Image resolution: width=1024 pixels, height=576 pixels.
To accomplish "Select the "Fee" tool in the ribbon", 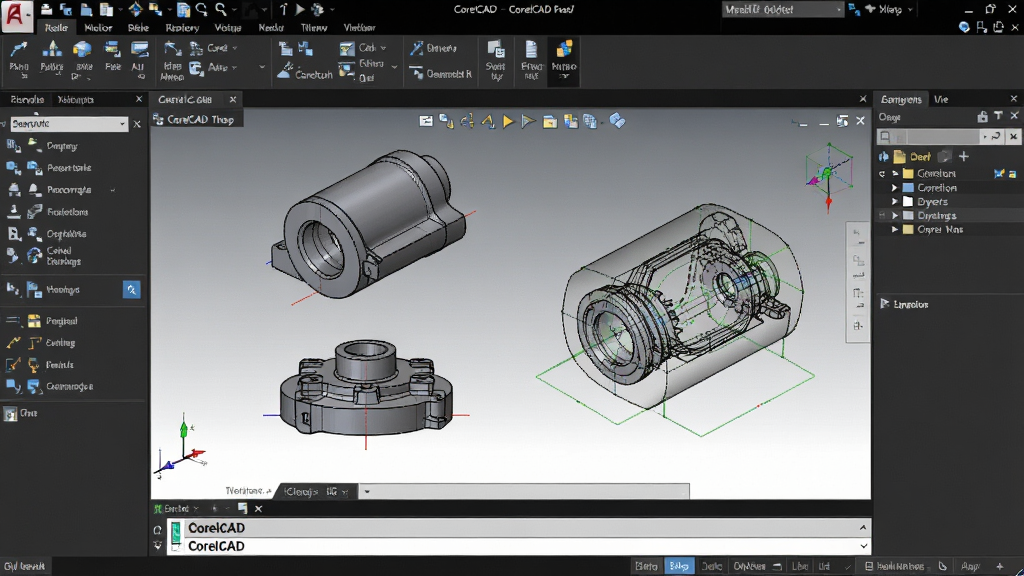I will [112, 57].
